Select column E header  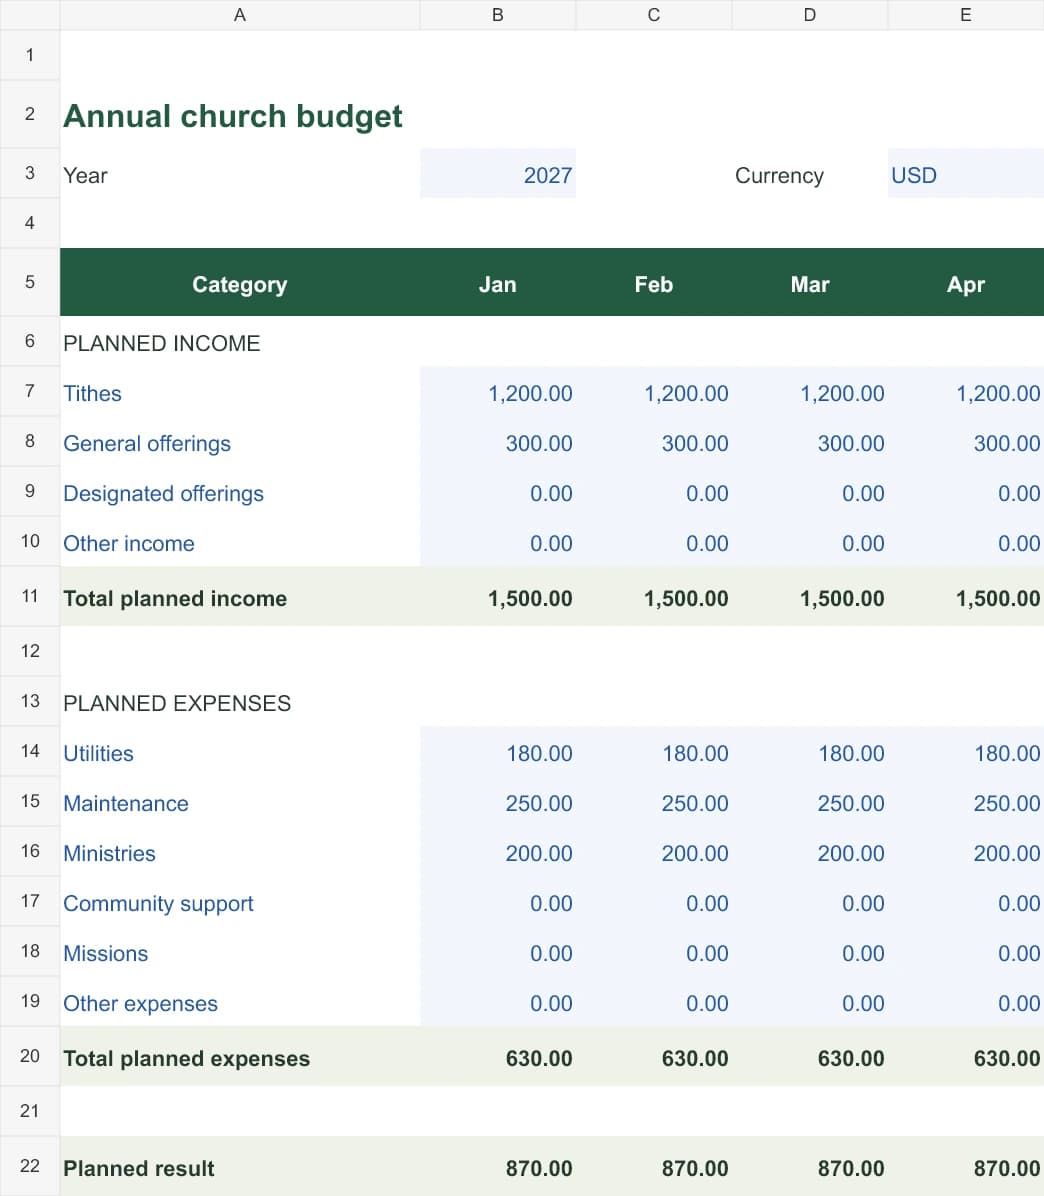tap(965, 15)
